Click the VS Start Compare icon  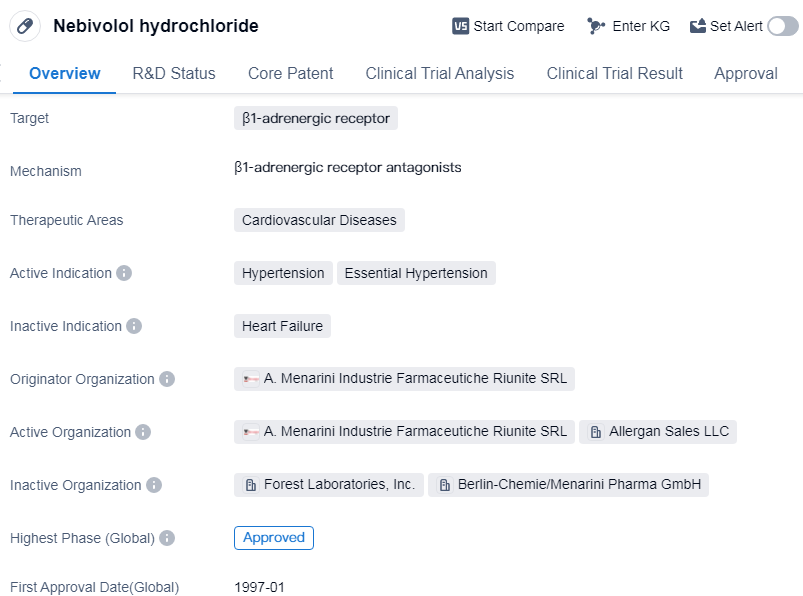click(x=461, y=26)
